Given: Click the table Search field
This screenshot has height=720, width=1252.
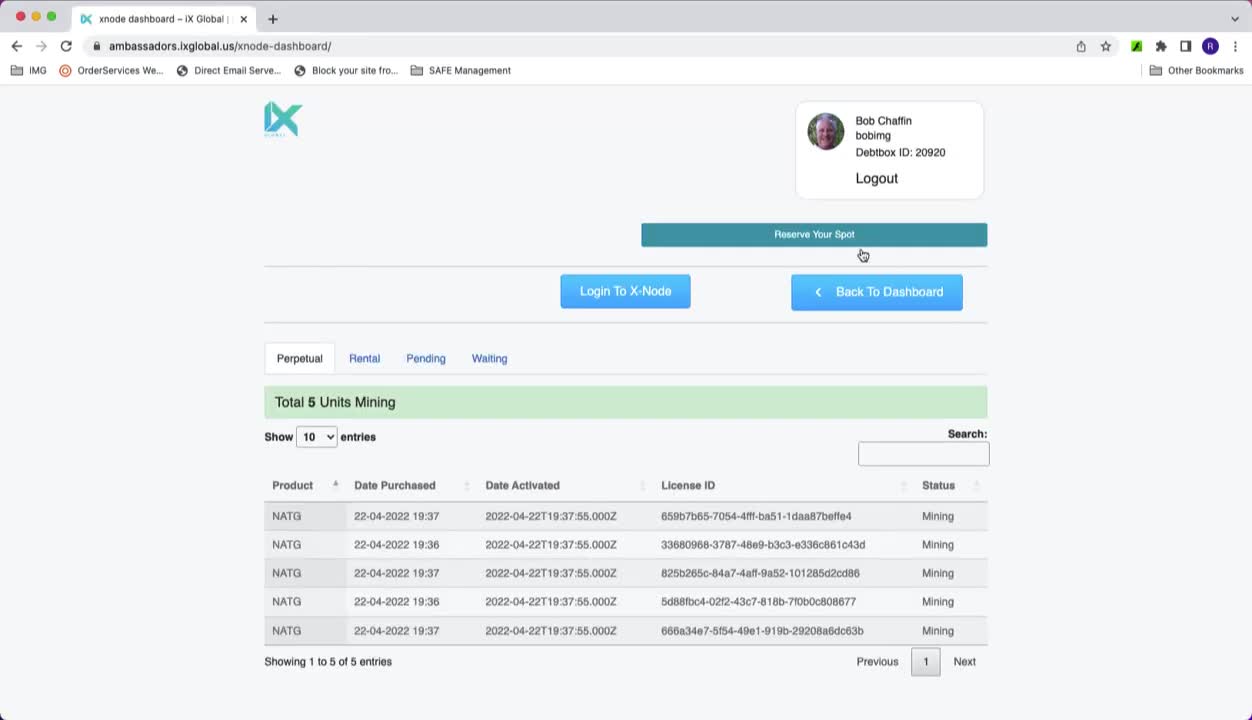Looking at the screenshot, I should [x=923, y=454].
